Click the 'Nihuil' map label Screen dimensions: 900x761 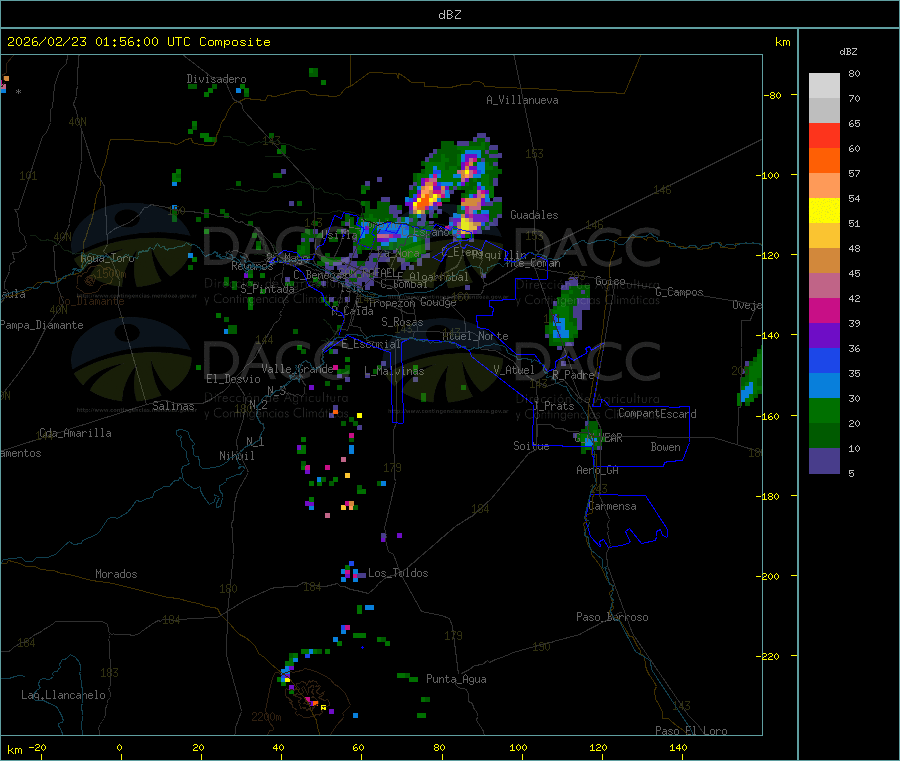236,456
